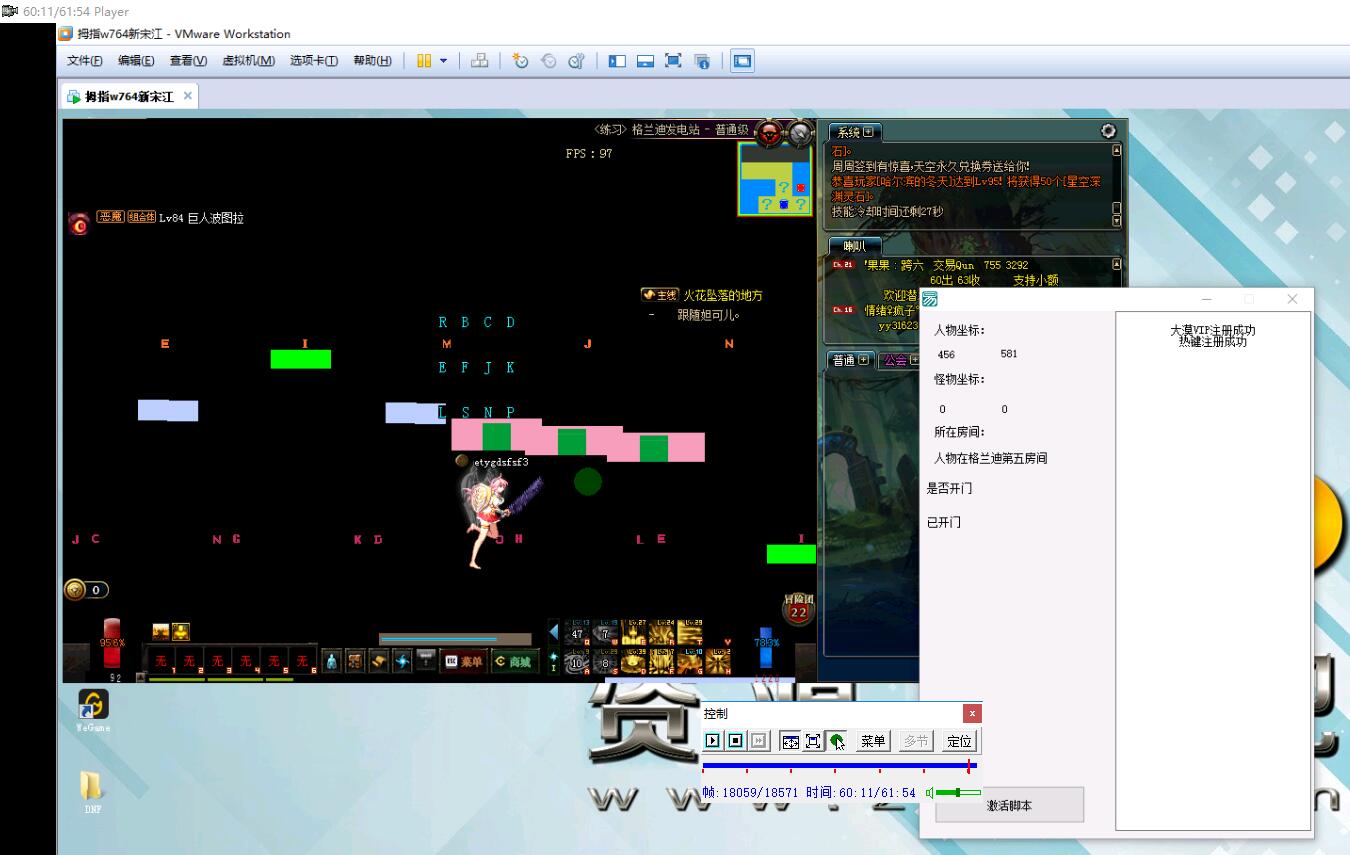Click the green circle icon in 控制

(837, 741)
